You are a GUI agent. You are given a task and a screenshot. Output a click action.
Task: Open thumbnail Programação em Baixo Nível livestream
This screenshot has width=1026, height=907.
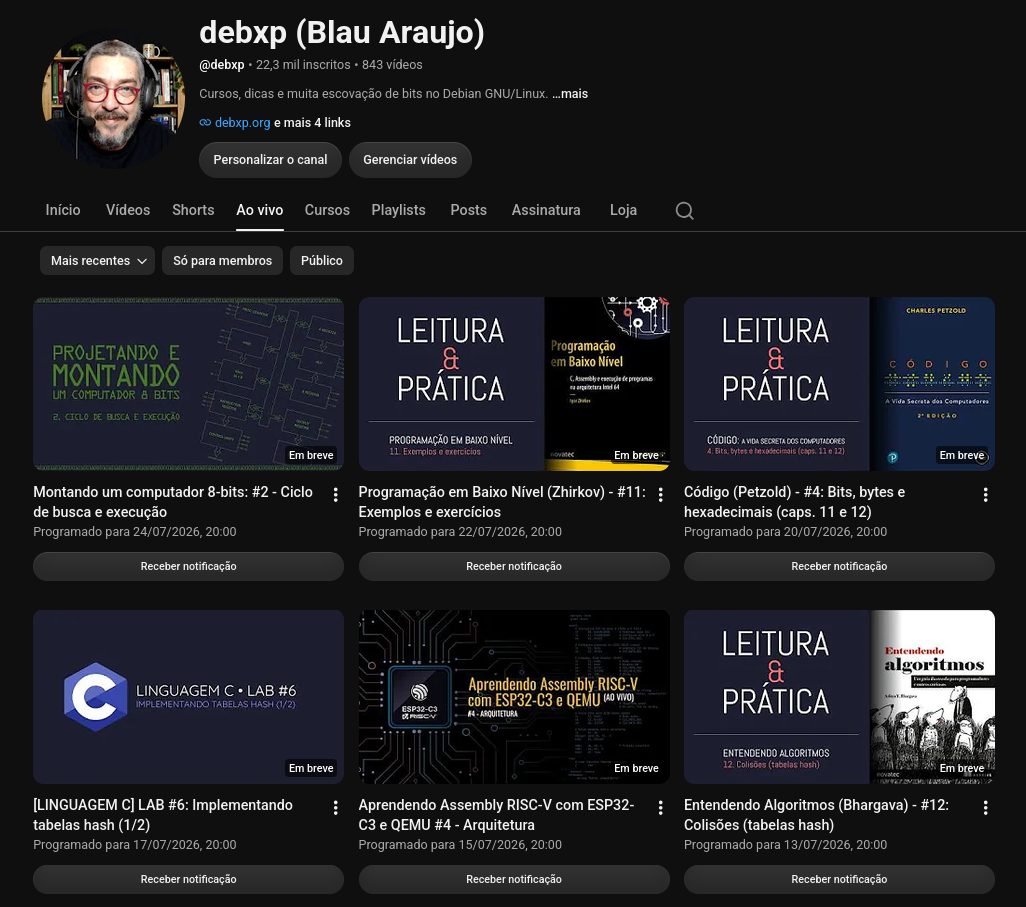click(514, 384)
